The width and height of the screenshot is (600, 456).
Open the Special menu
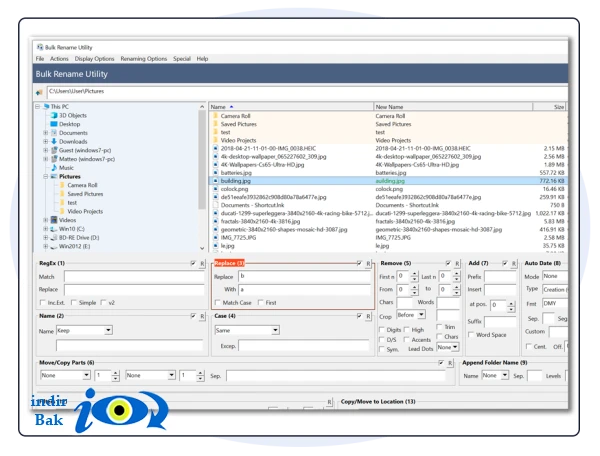[x=182, y=59]
